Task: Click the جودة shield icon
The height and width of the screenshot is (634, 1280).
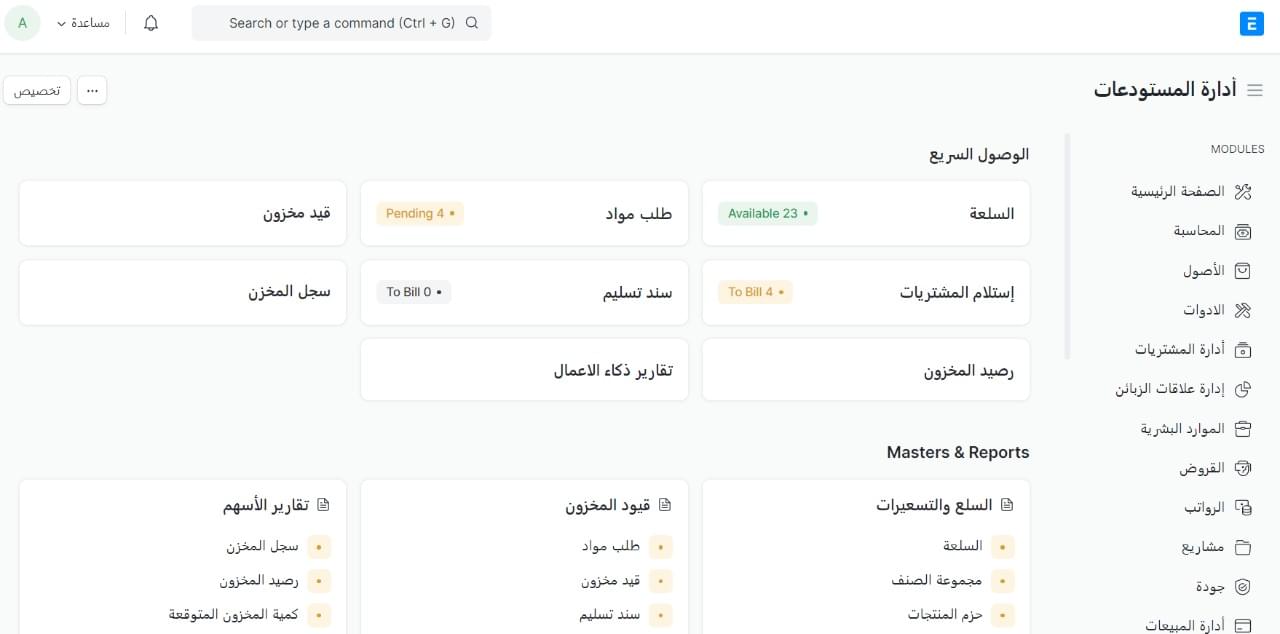Action: click(x=1243, y=587)
